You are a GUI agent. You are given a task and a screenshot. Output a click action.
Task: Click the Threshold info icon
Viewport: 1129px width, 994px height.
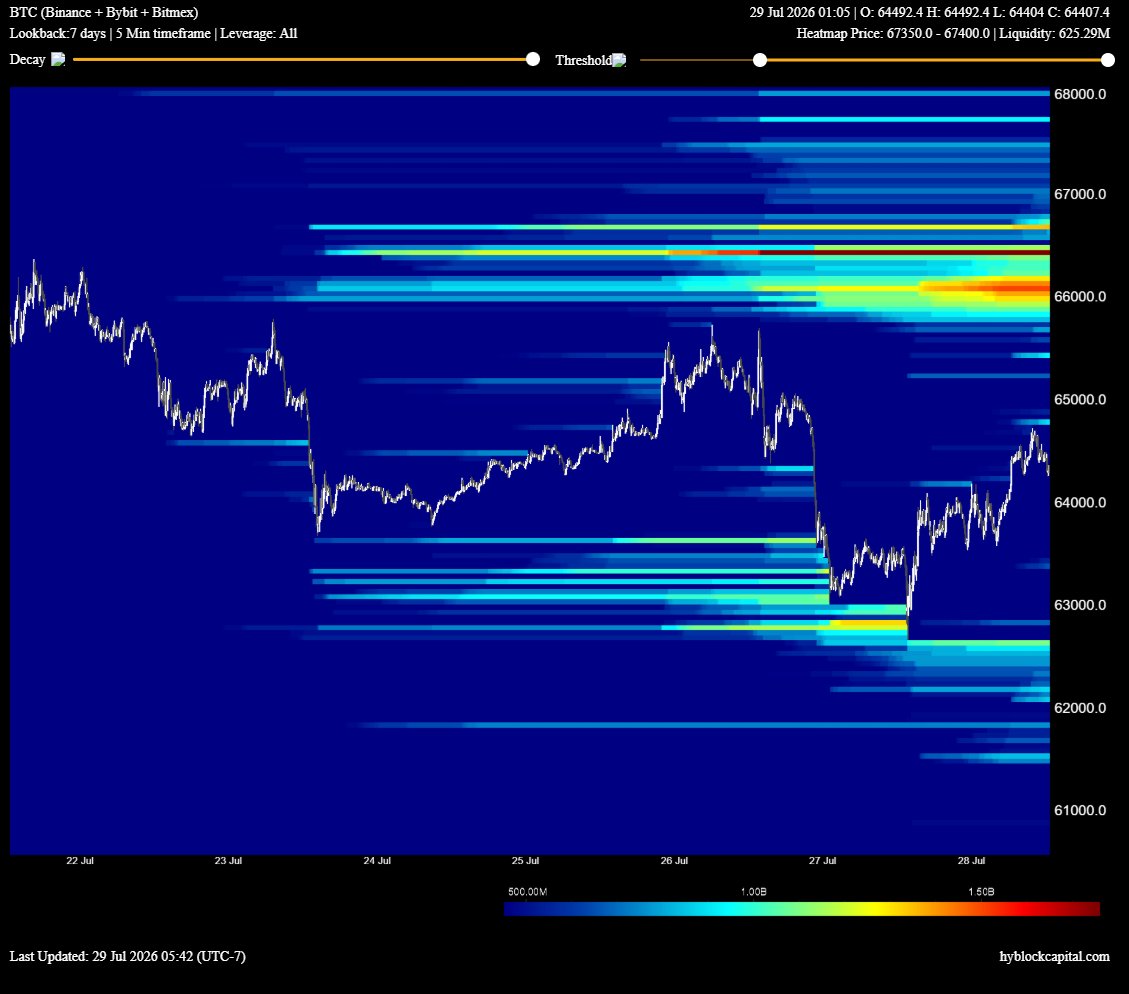[619, 60]
